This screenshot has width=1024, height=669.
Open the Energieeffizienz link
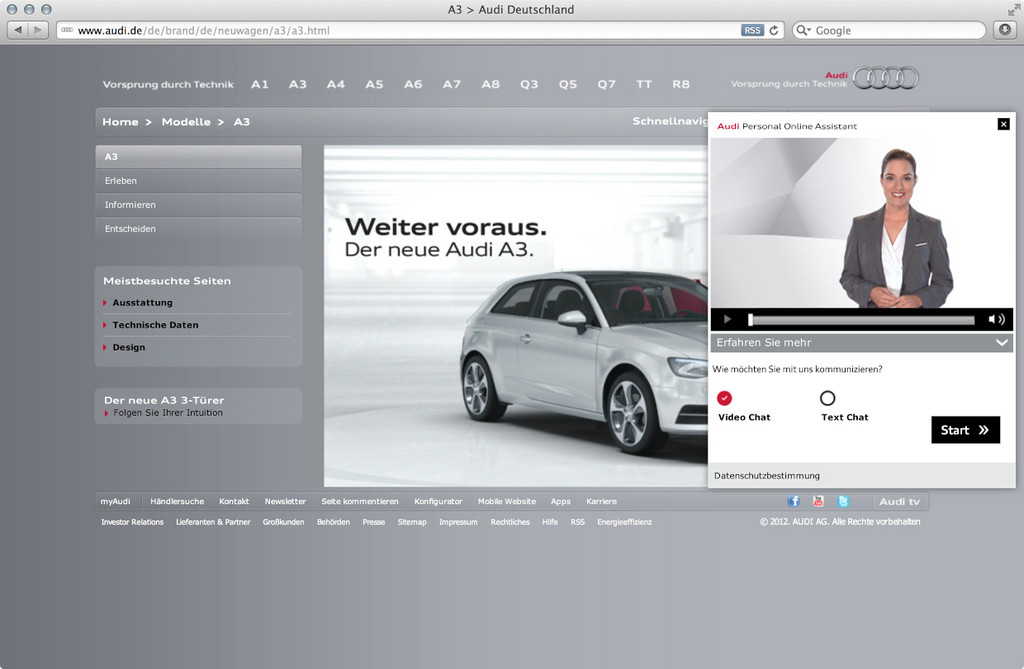[624, 522]
